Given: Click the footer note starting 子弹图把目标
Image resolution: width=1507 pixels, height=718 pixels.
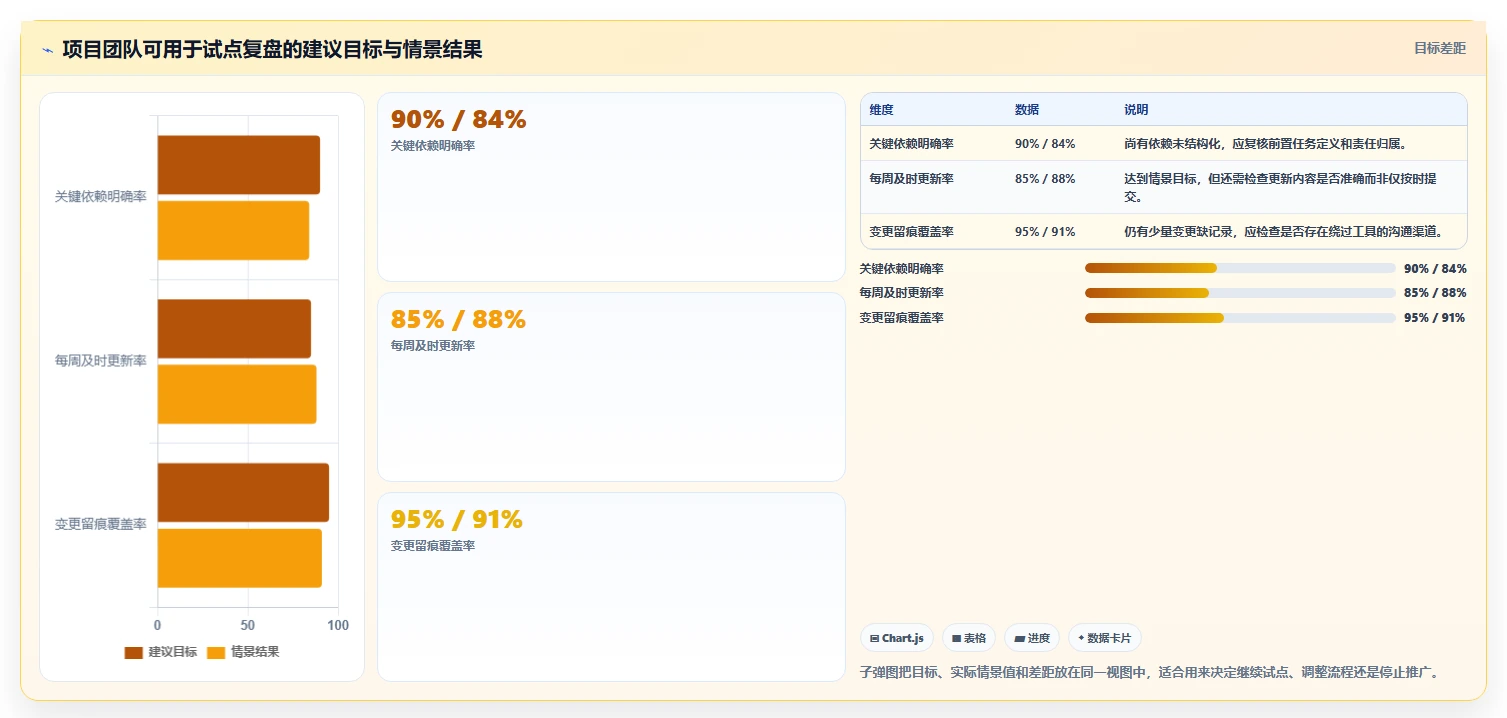Looking at the screenshot, I should tap(1150, 672).
